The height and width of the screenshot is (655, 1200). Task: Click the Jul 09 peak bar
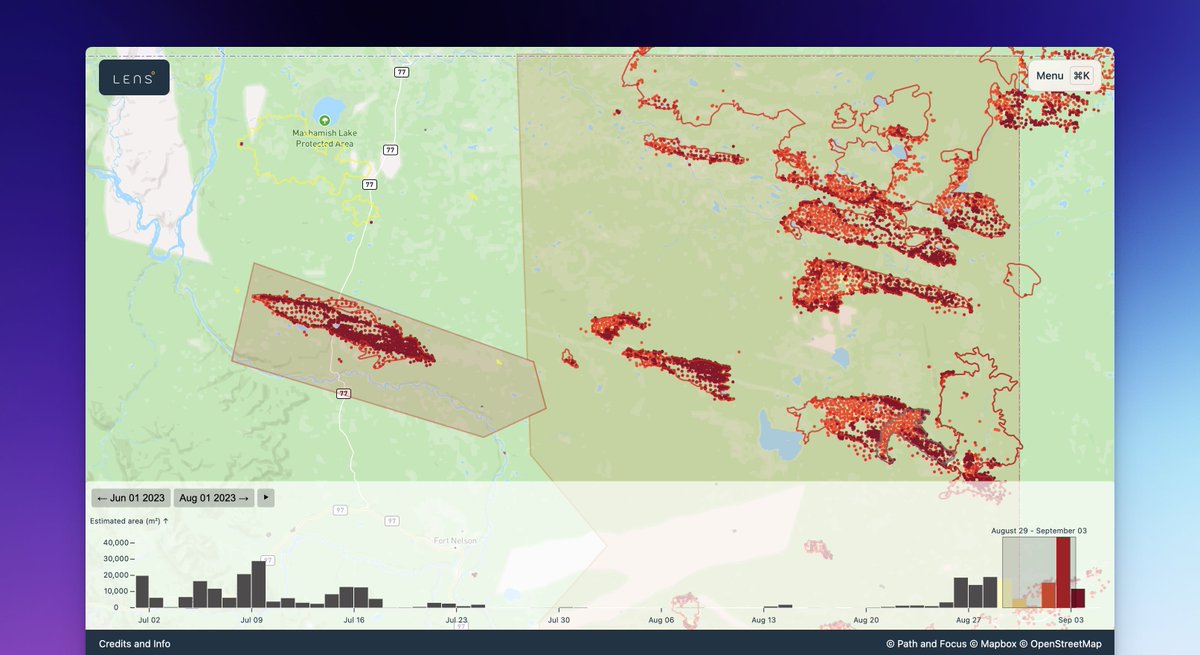(259, 584)
